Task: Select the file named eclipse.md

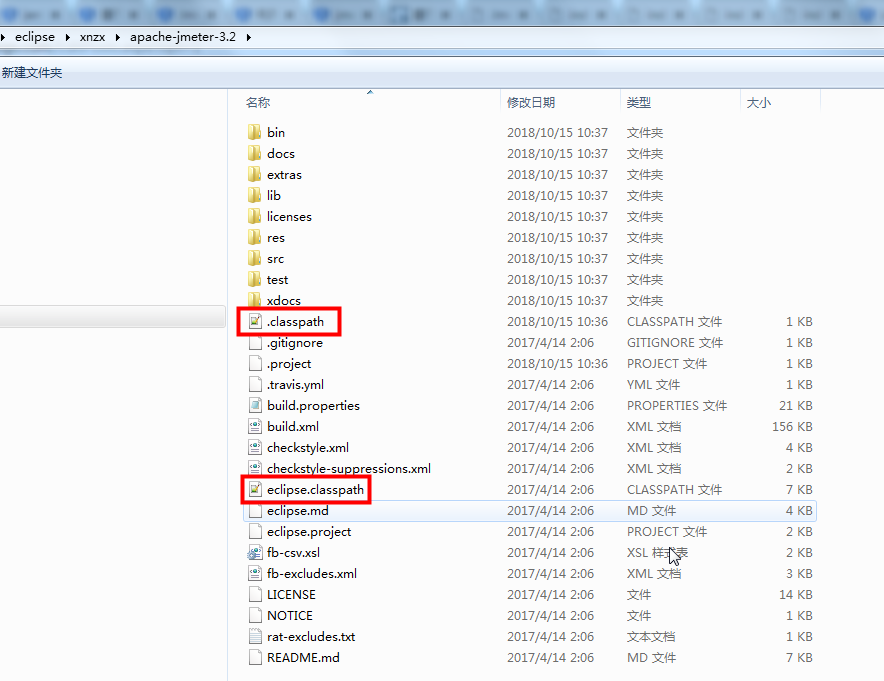Action: coord(298,511)
